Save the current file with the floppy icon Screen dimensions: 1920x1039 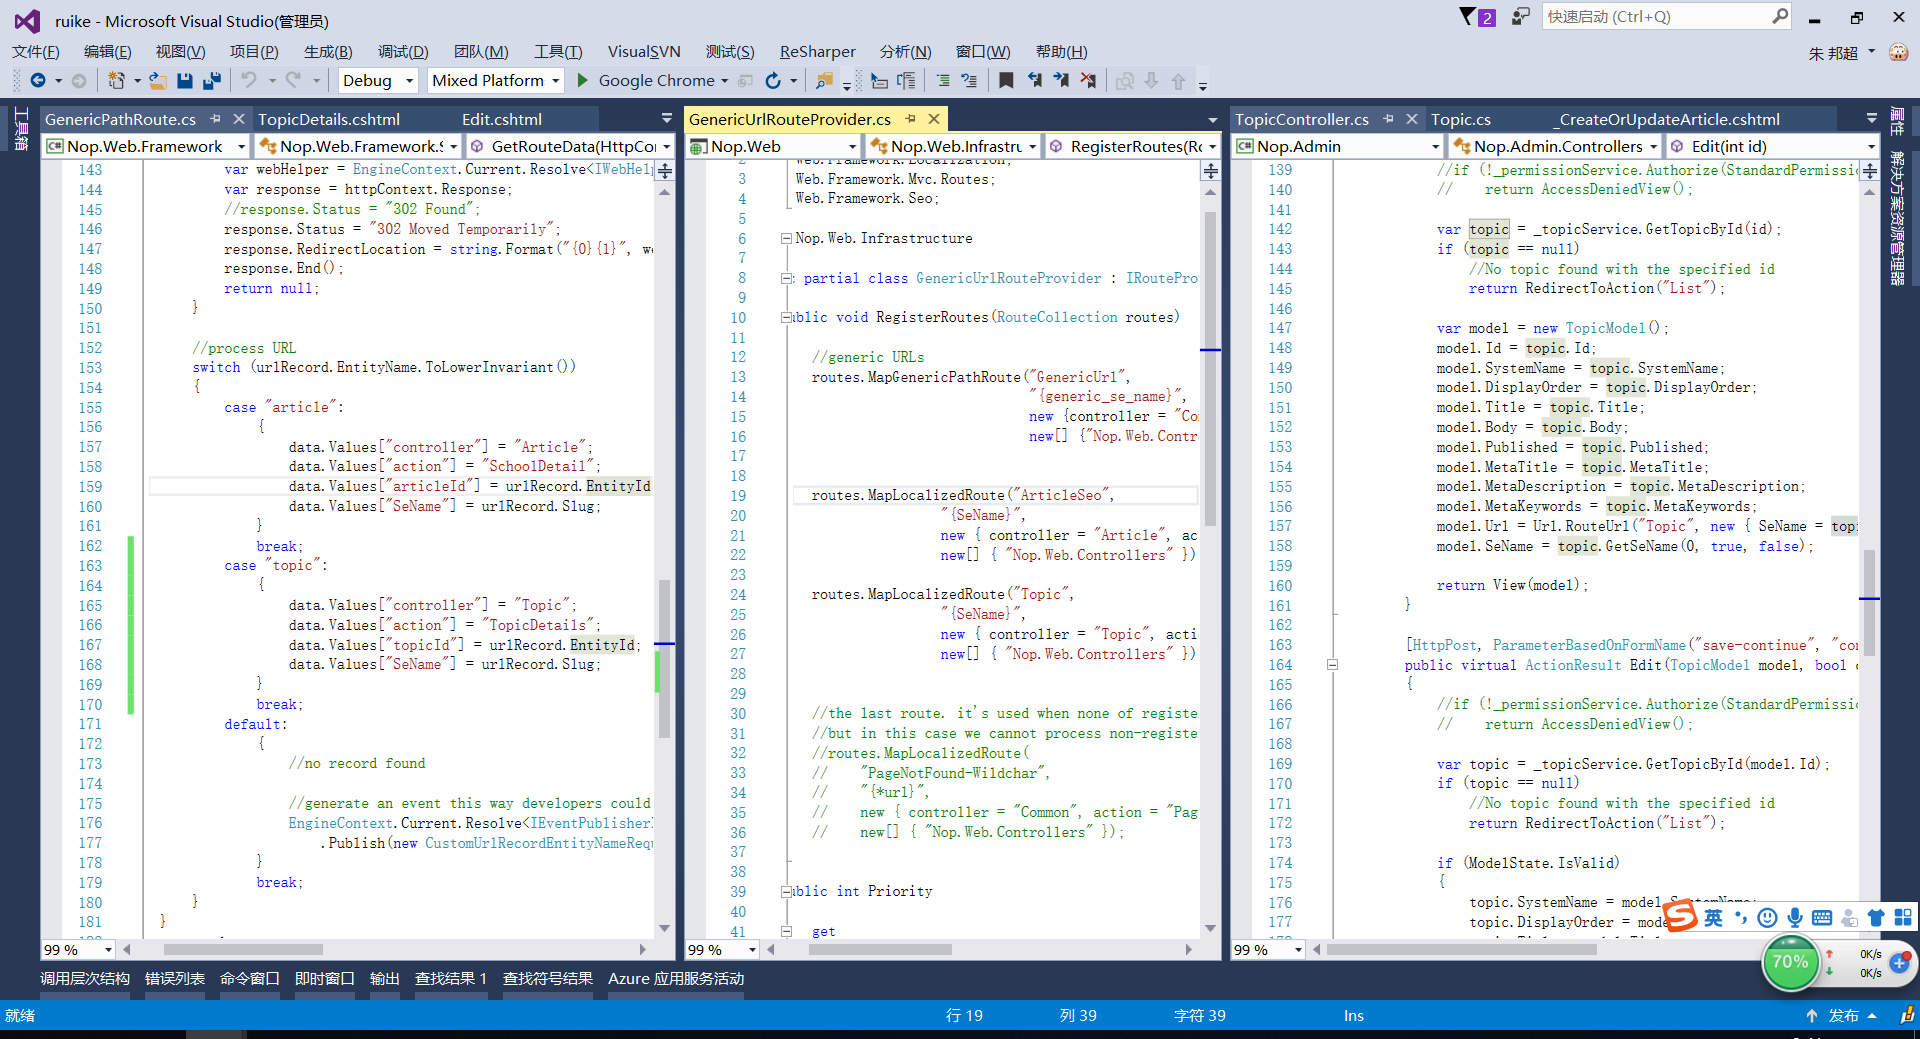point(184,81)
